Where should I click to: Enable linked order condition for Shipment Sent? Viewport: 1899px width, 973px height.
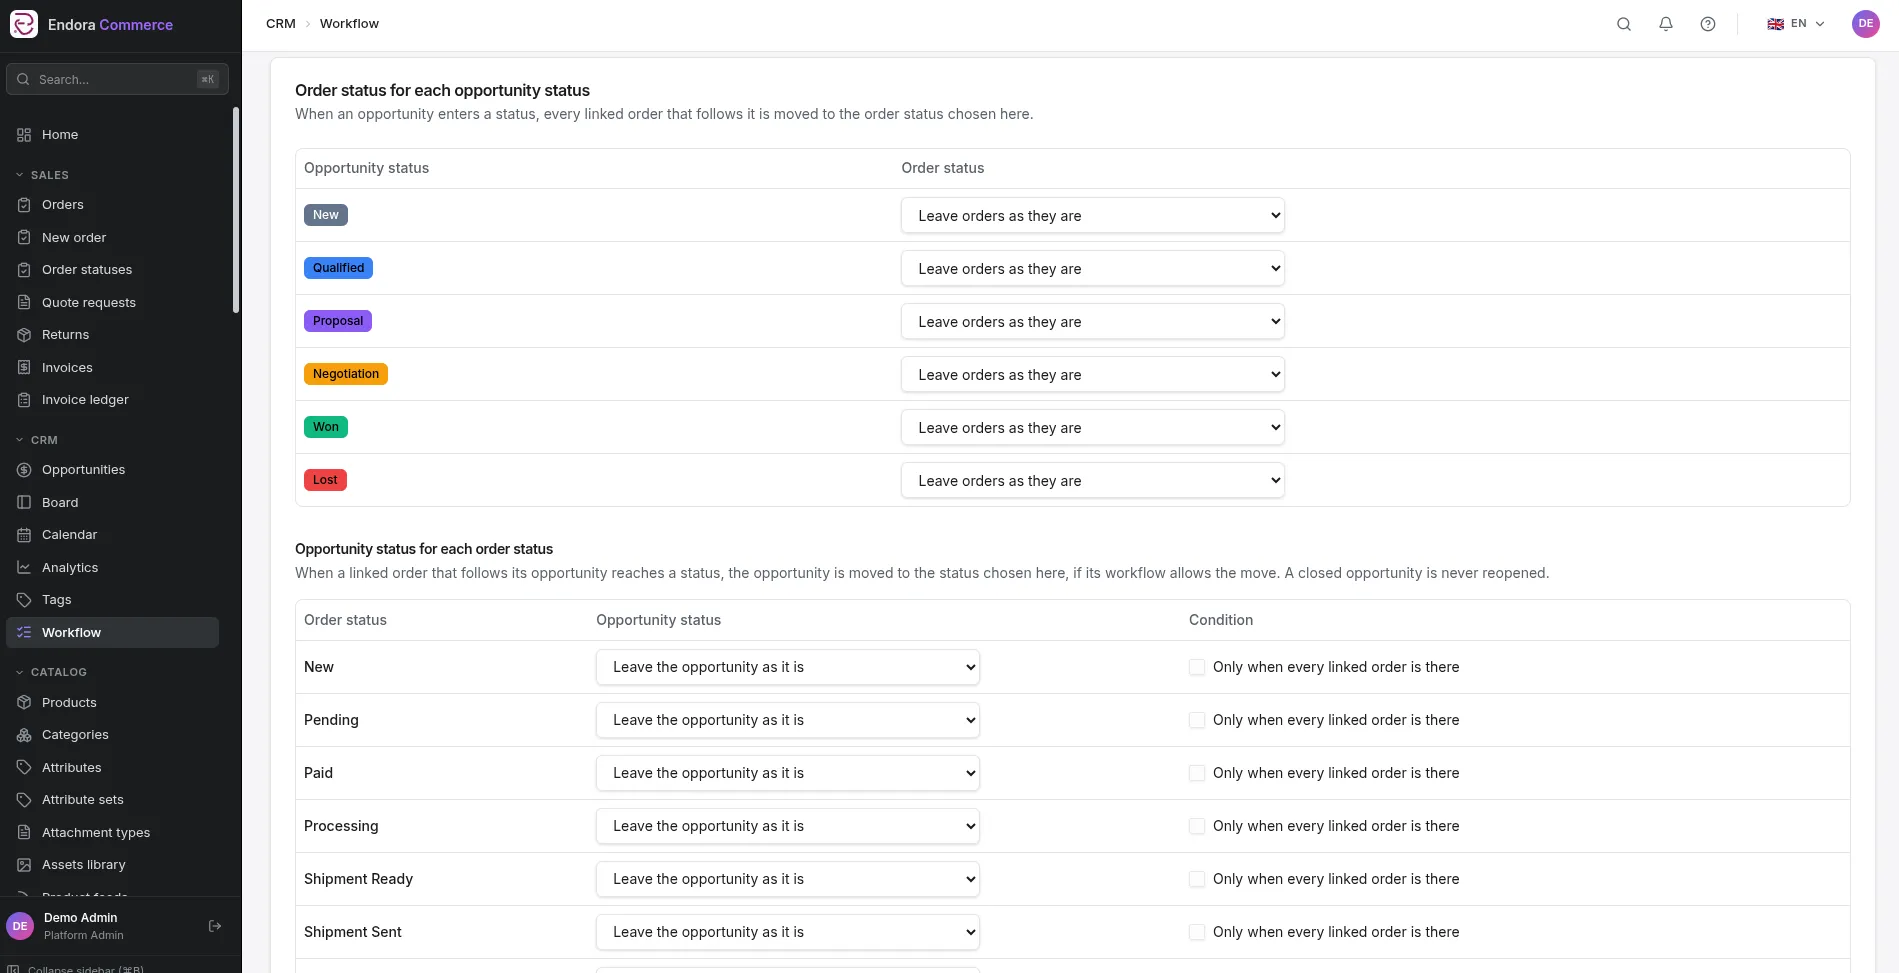1197,932
